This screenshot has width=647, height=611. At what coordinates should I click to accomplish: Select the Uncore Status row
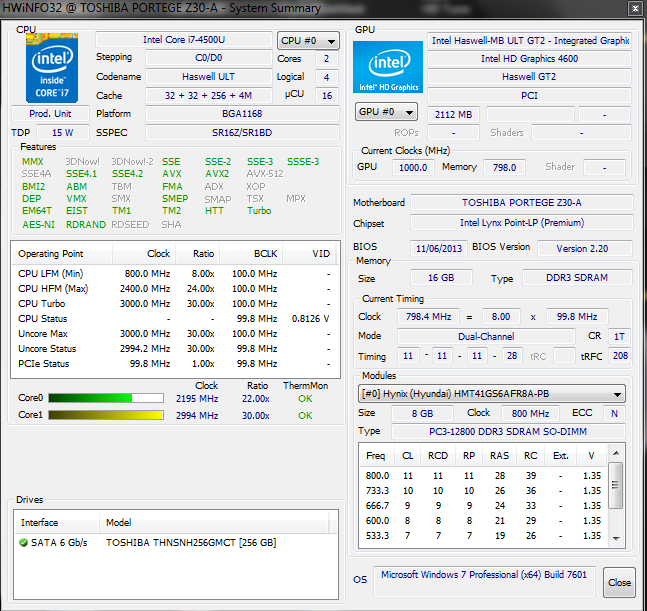175,349
